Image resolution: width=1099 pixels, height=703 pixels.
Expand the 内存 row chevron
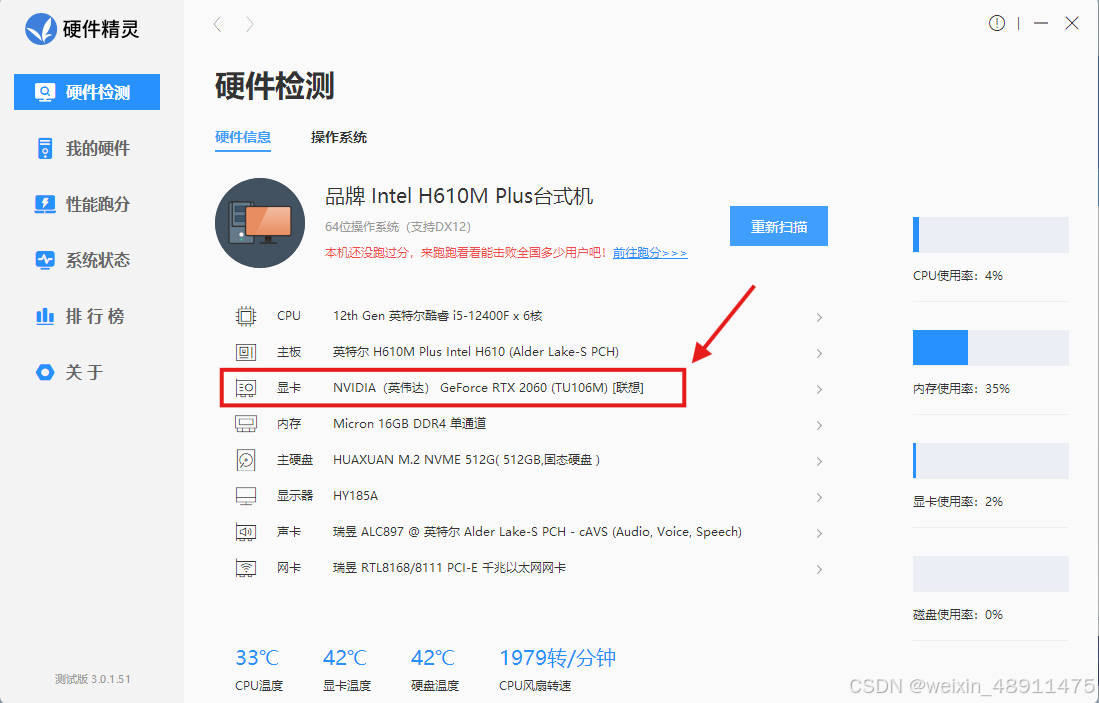(819, 425)
